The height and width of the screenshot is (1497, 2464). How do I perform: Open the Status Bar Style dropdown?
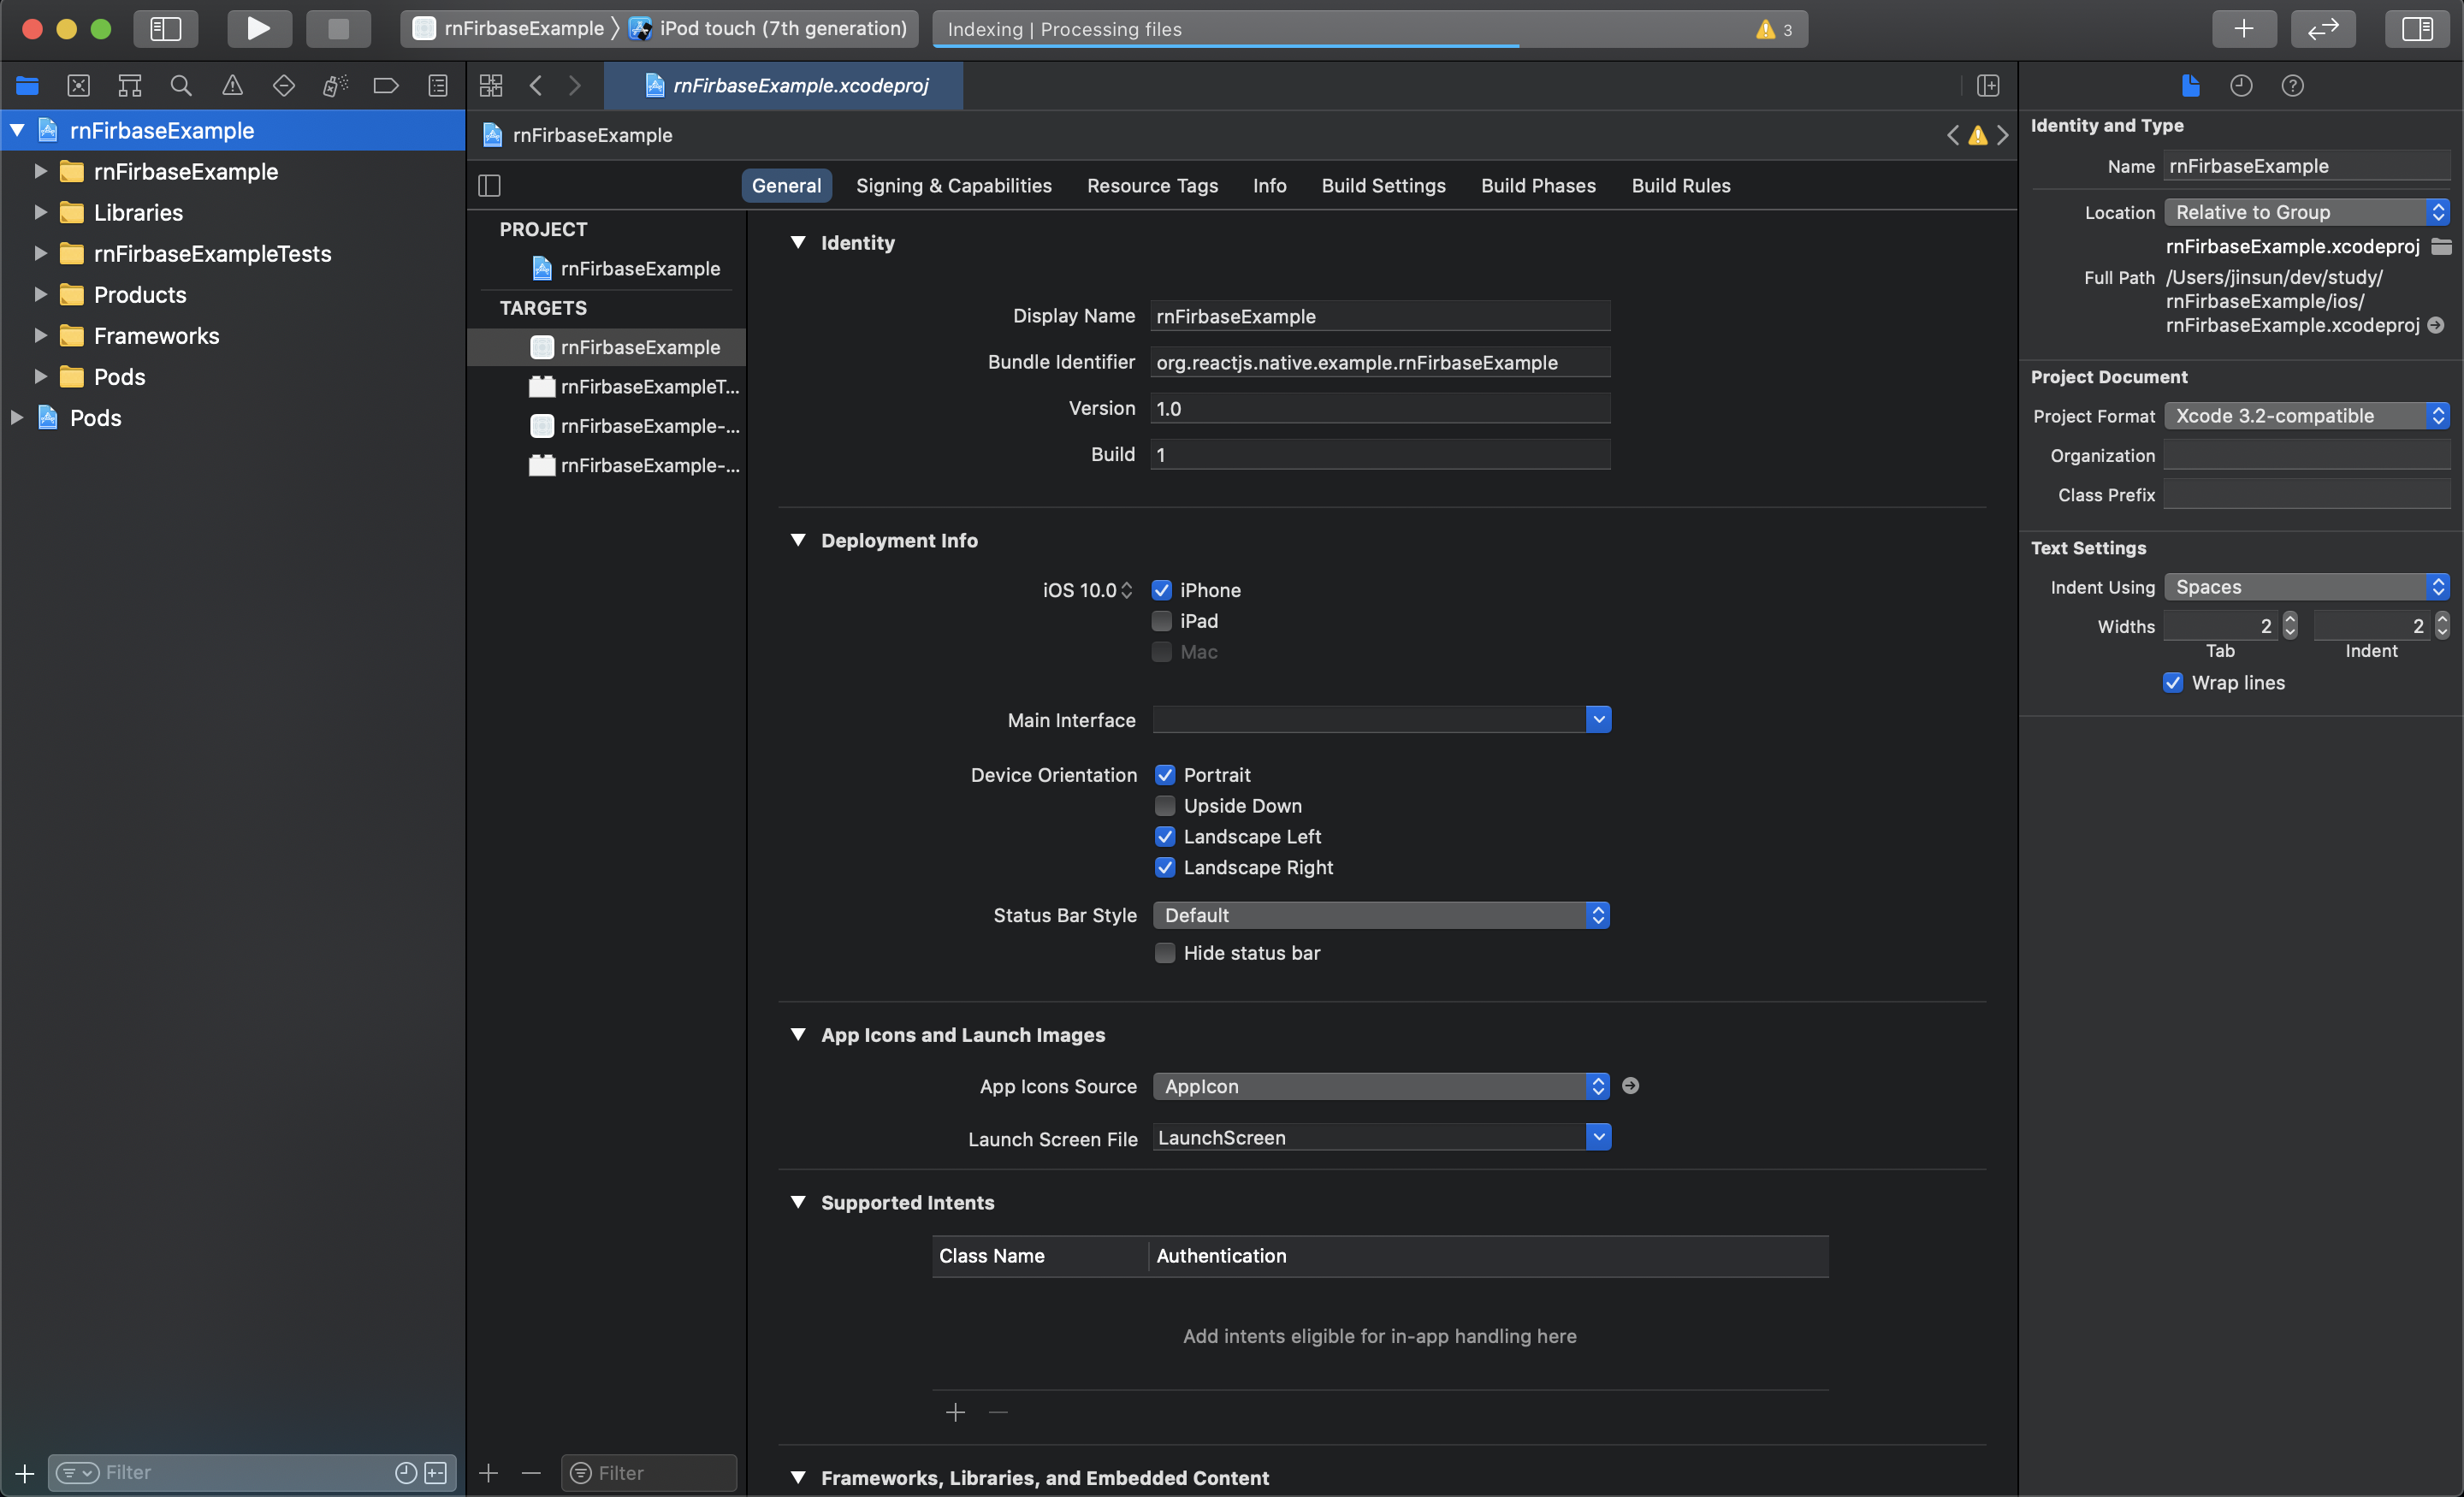(x=1382, y=915)
